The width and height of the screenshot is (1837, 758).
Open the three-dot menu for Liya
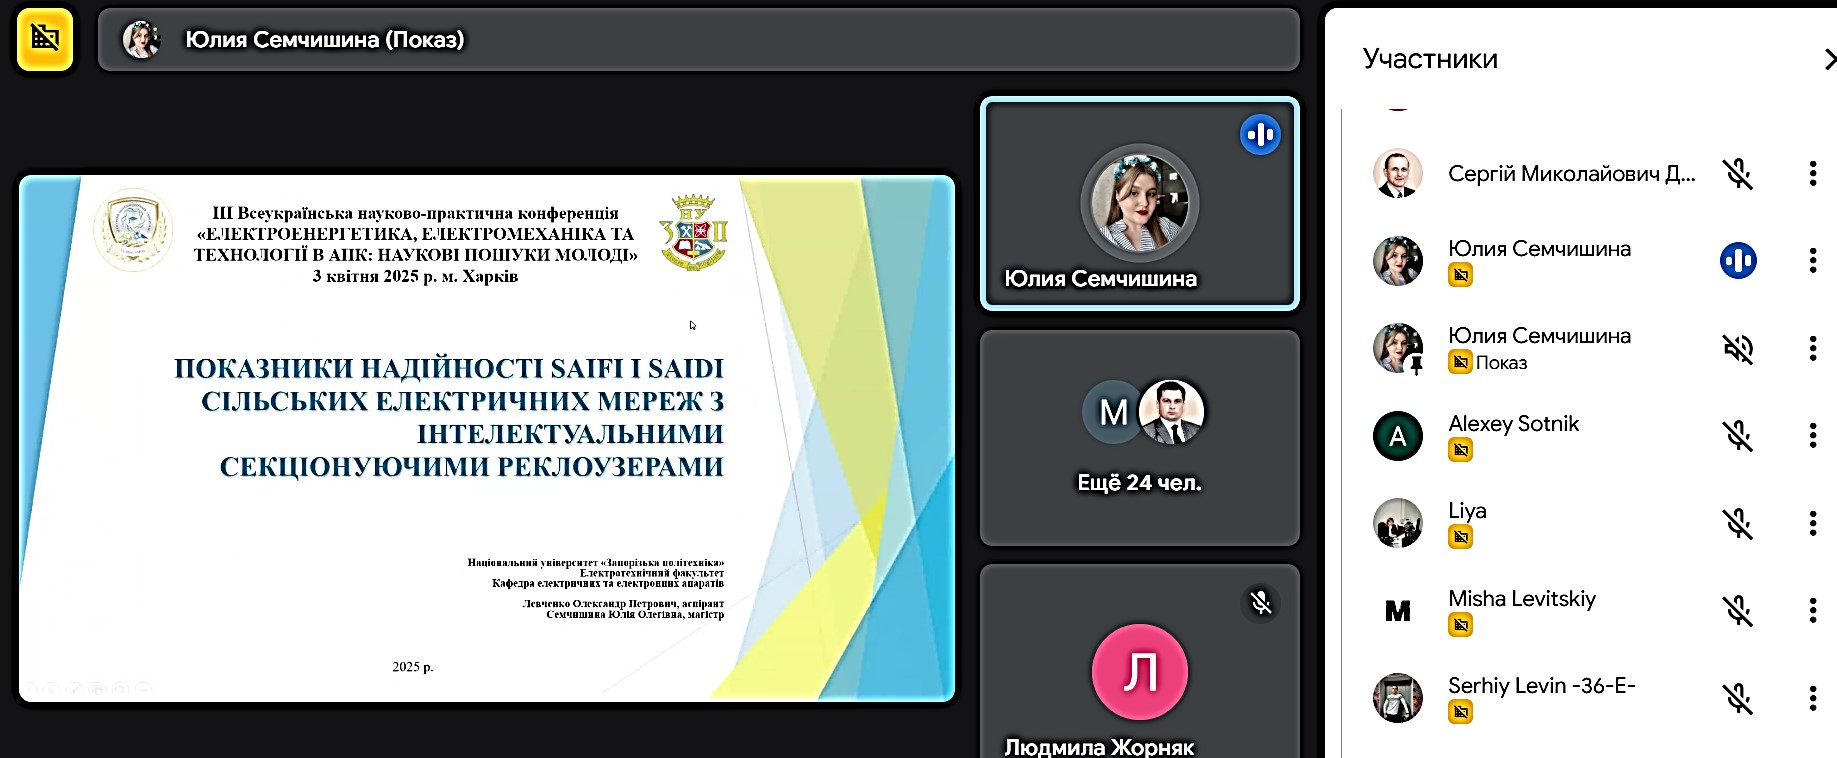(1812, 523)
